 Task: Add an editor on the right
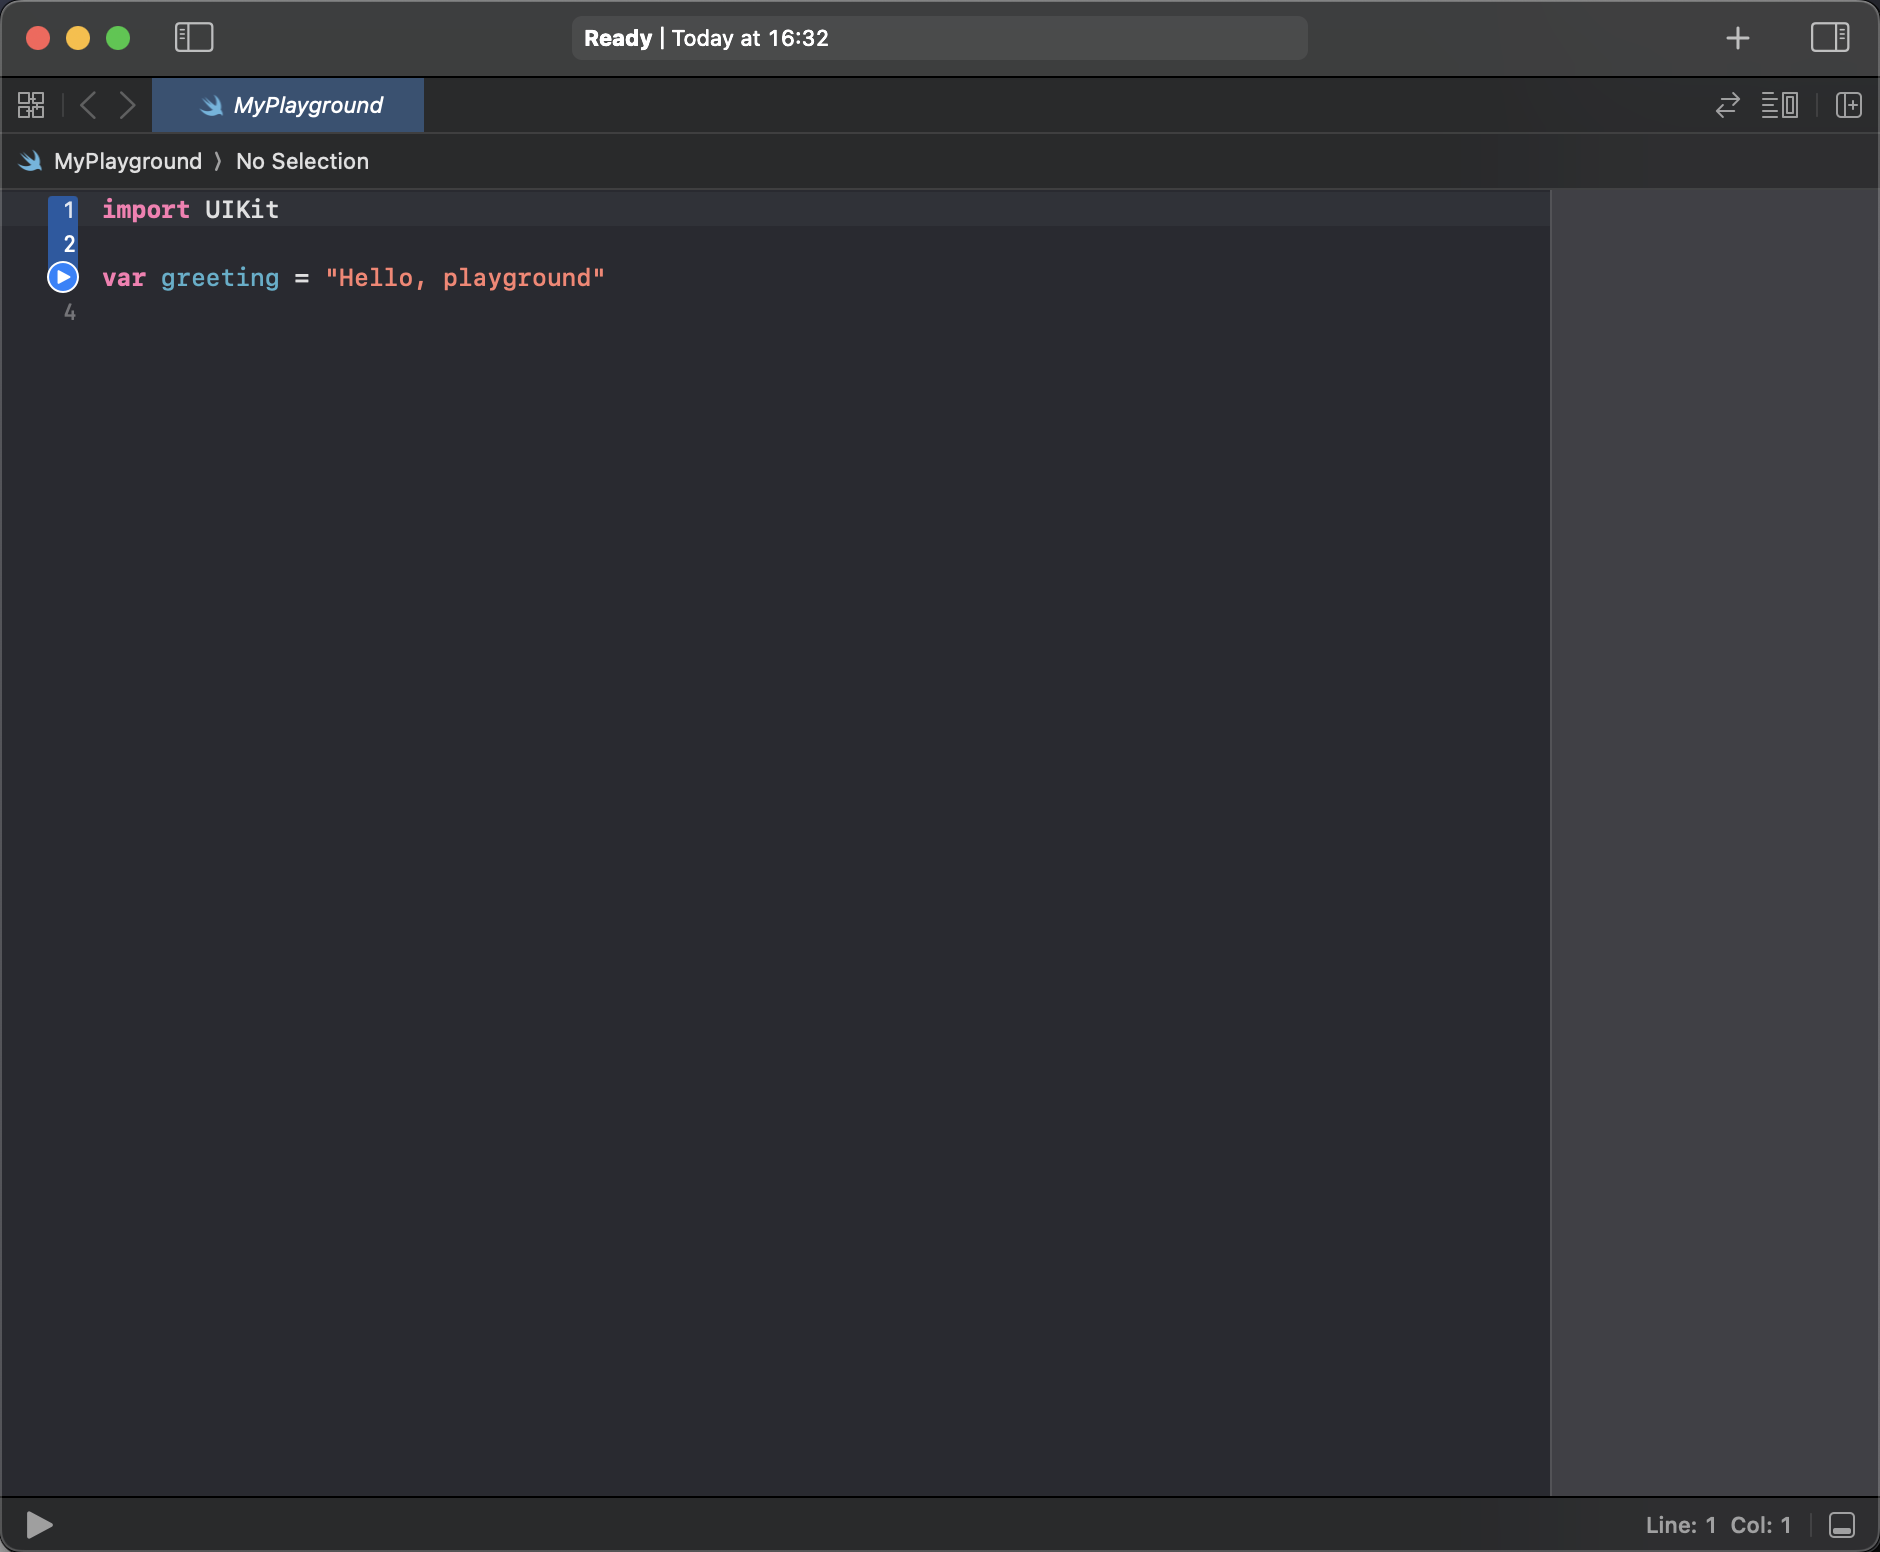[1849, 105]
